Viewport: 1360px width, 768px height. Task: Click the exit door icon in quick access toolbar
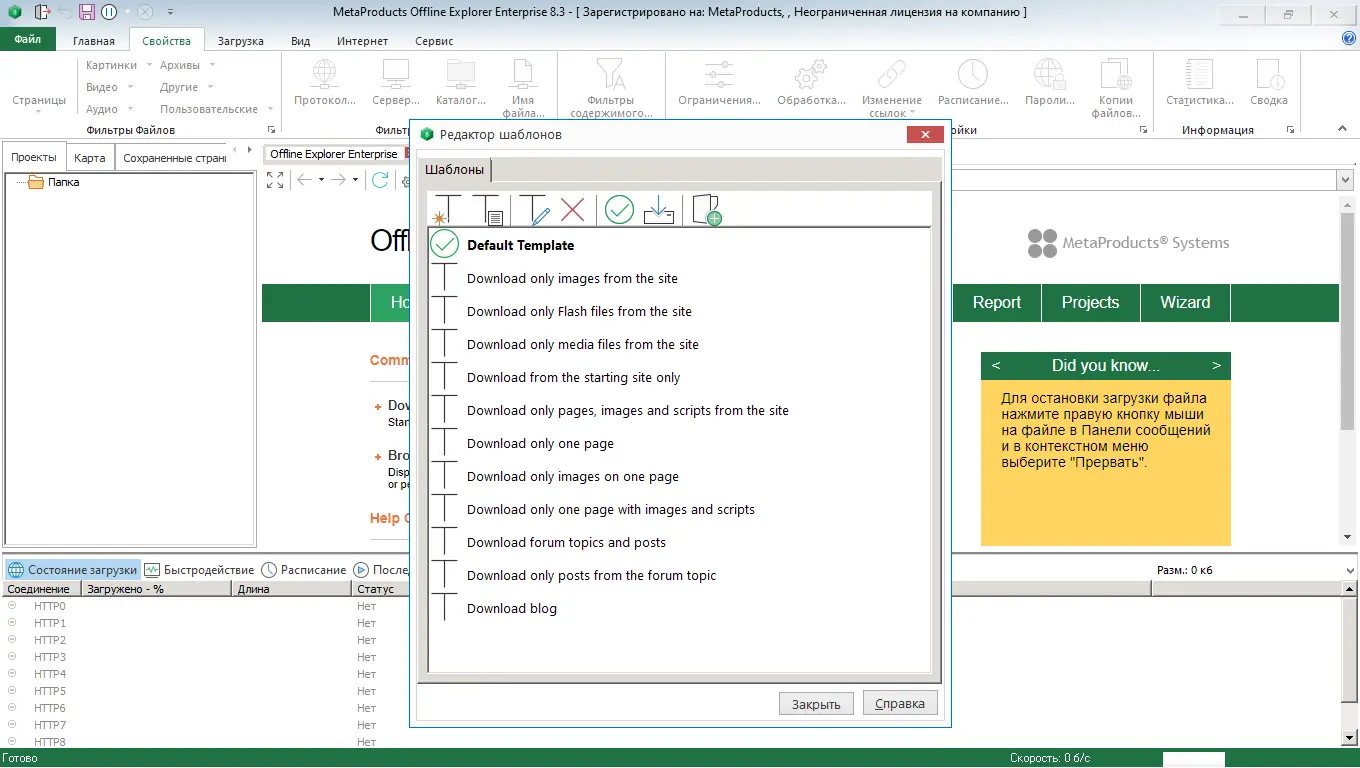click(x=42, y=12)
